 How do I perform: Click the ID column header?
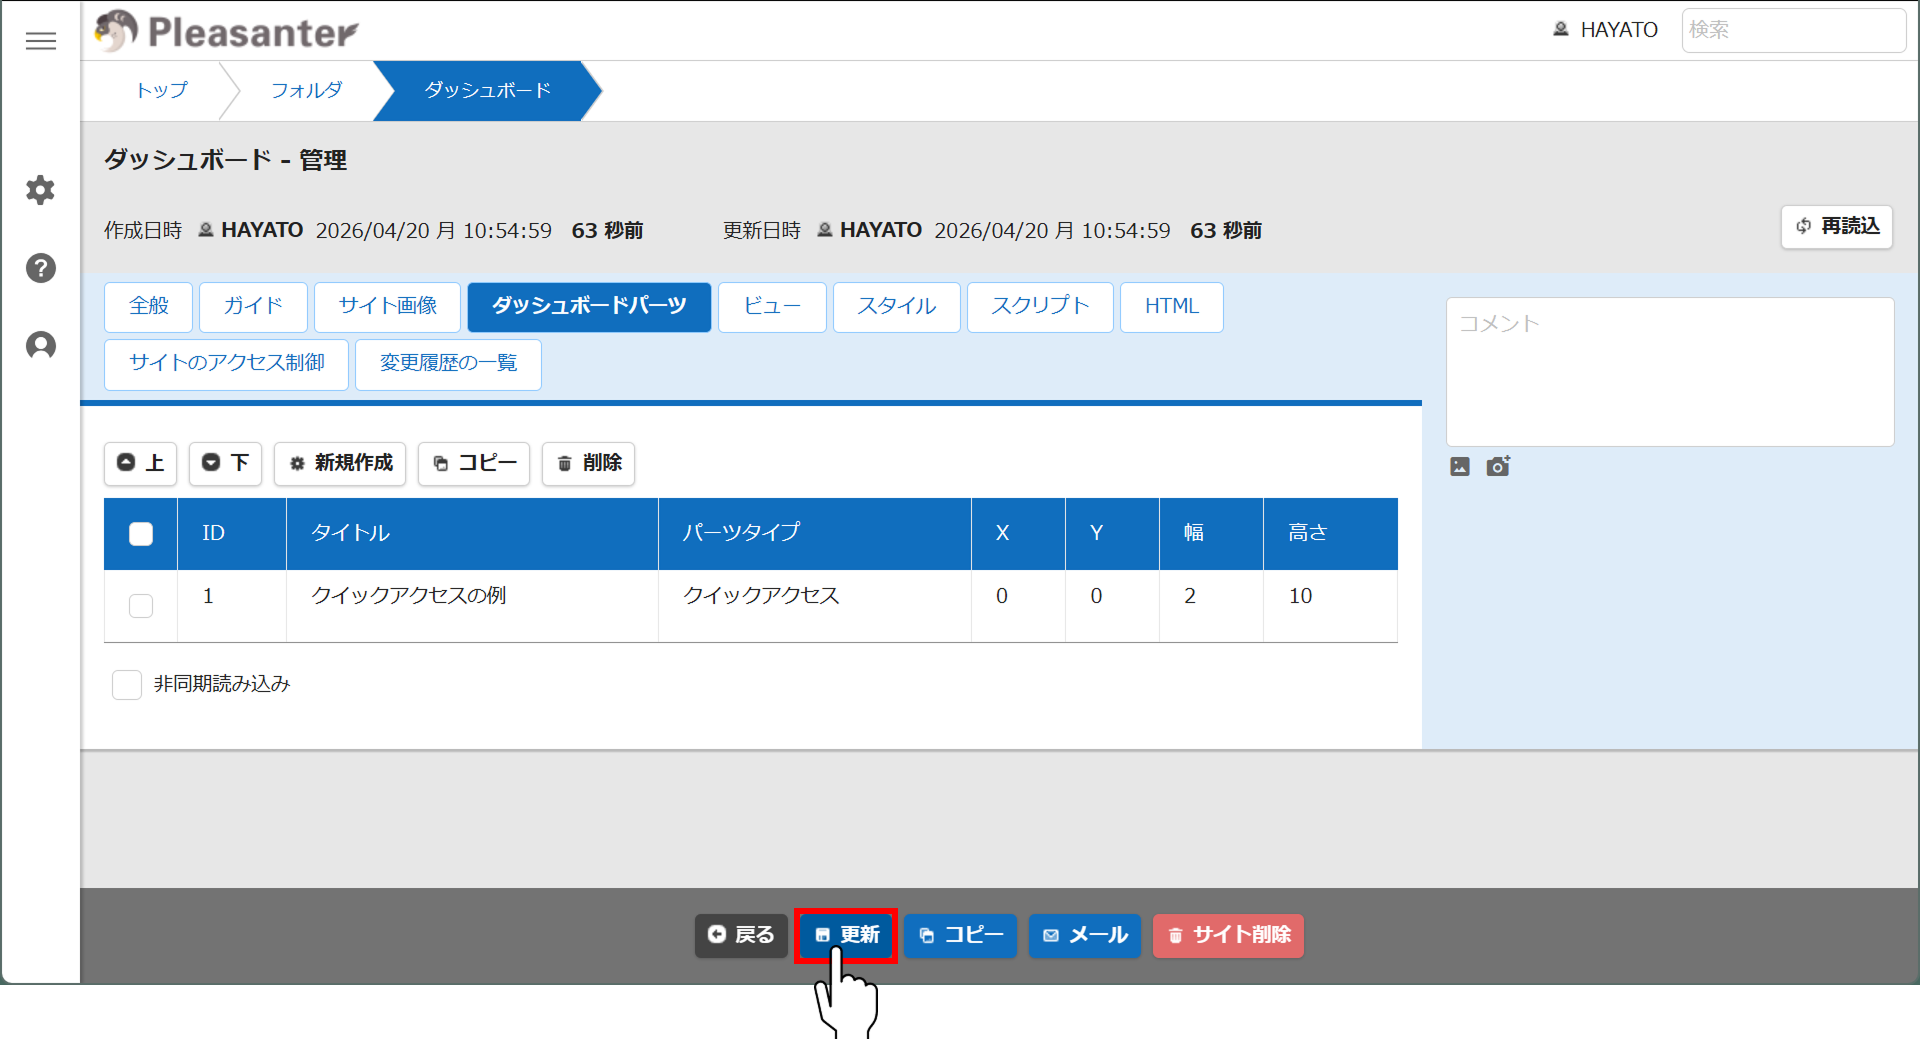pos(232,534)
